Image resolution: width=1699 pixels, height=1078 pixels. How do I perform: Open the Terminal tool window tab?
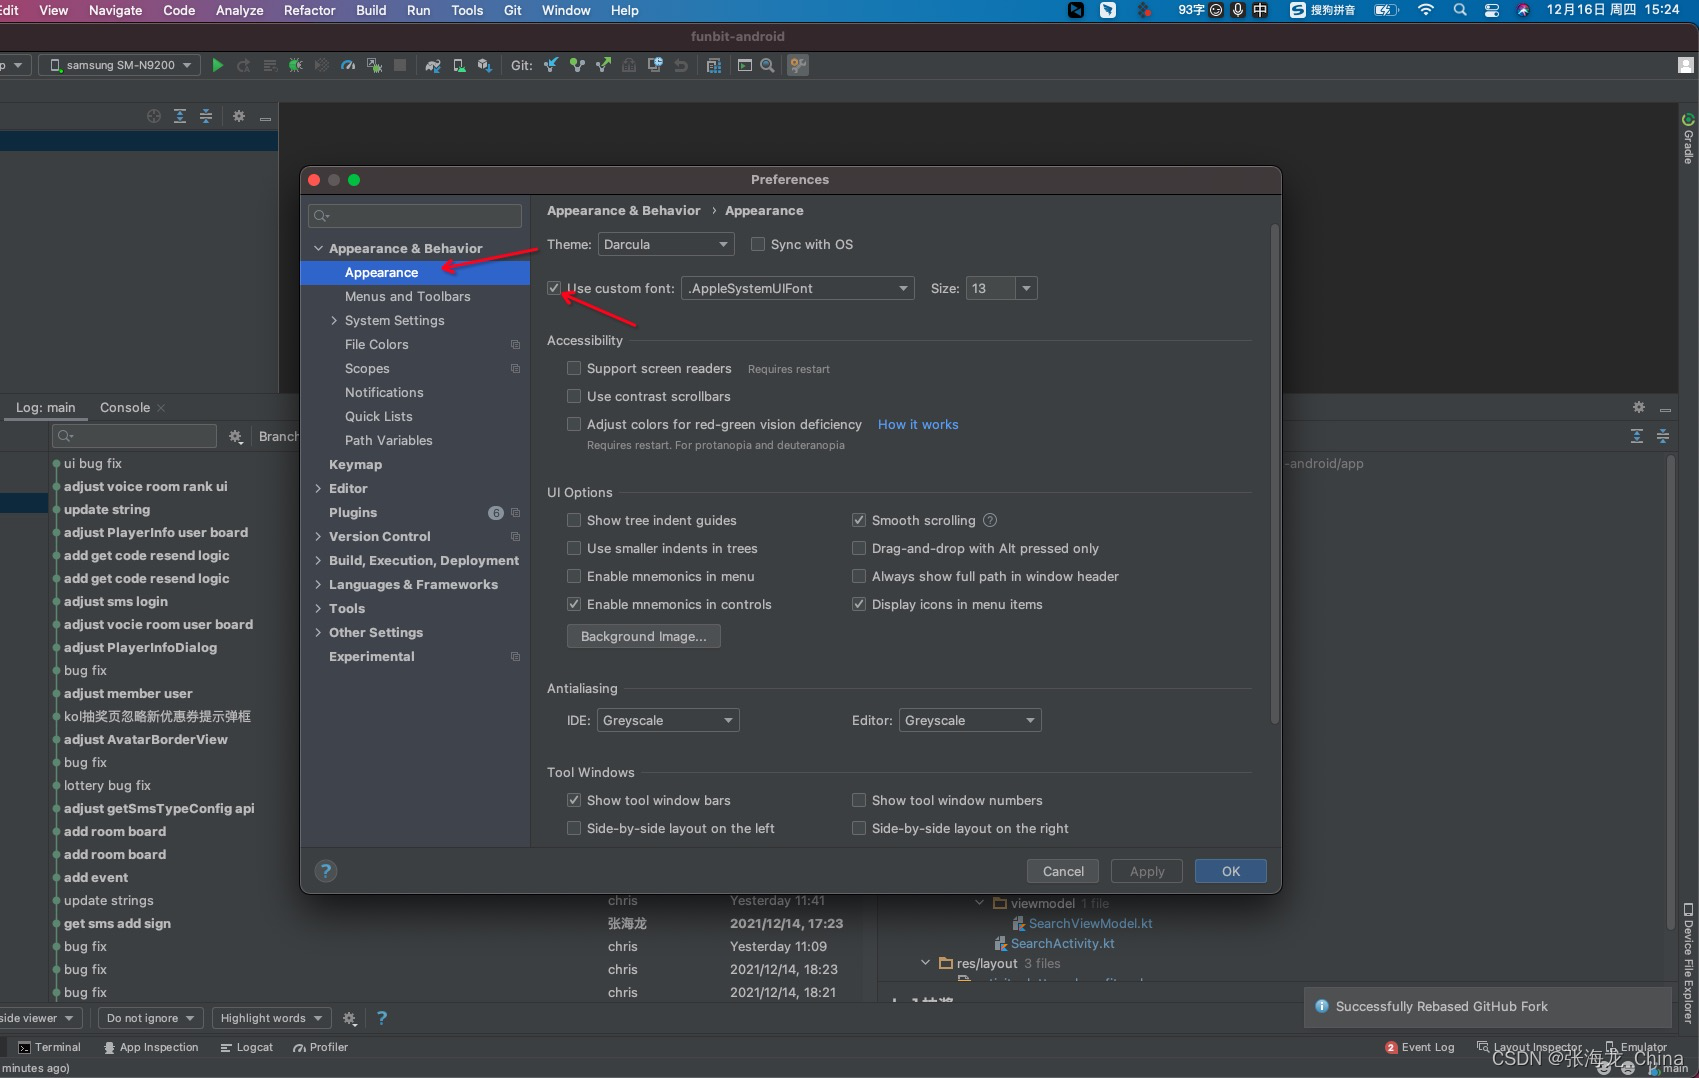pos(49,1047)
